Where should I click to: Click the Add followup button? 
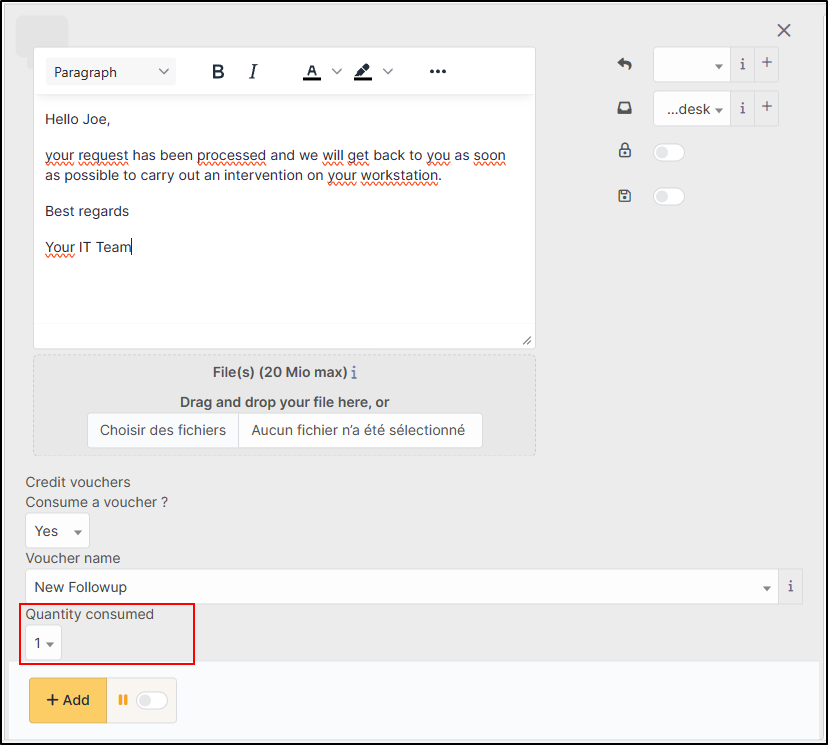pos(68,700)
